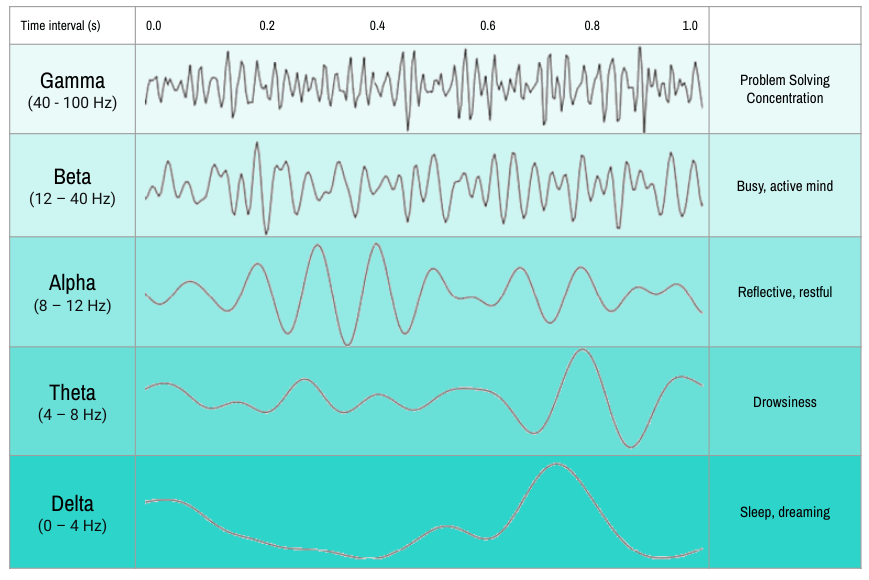The width and height of the screenshot is (869, 580).
Task: Click the Alpha waveform trace
Action: [x=424, y=294]
